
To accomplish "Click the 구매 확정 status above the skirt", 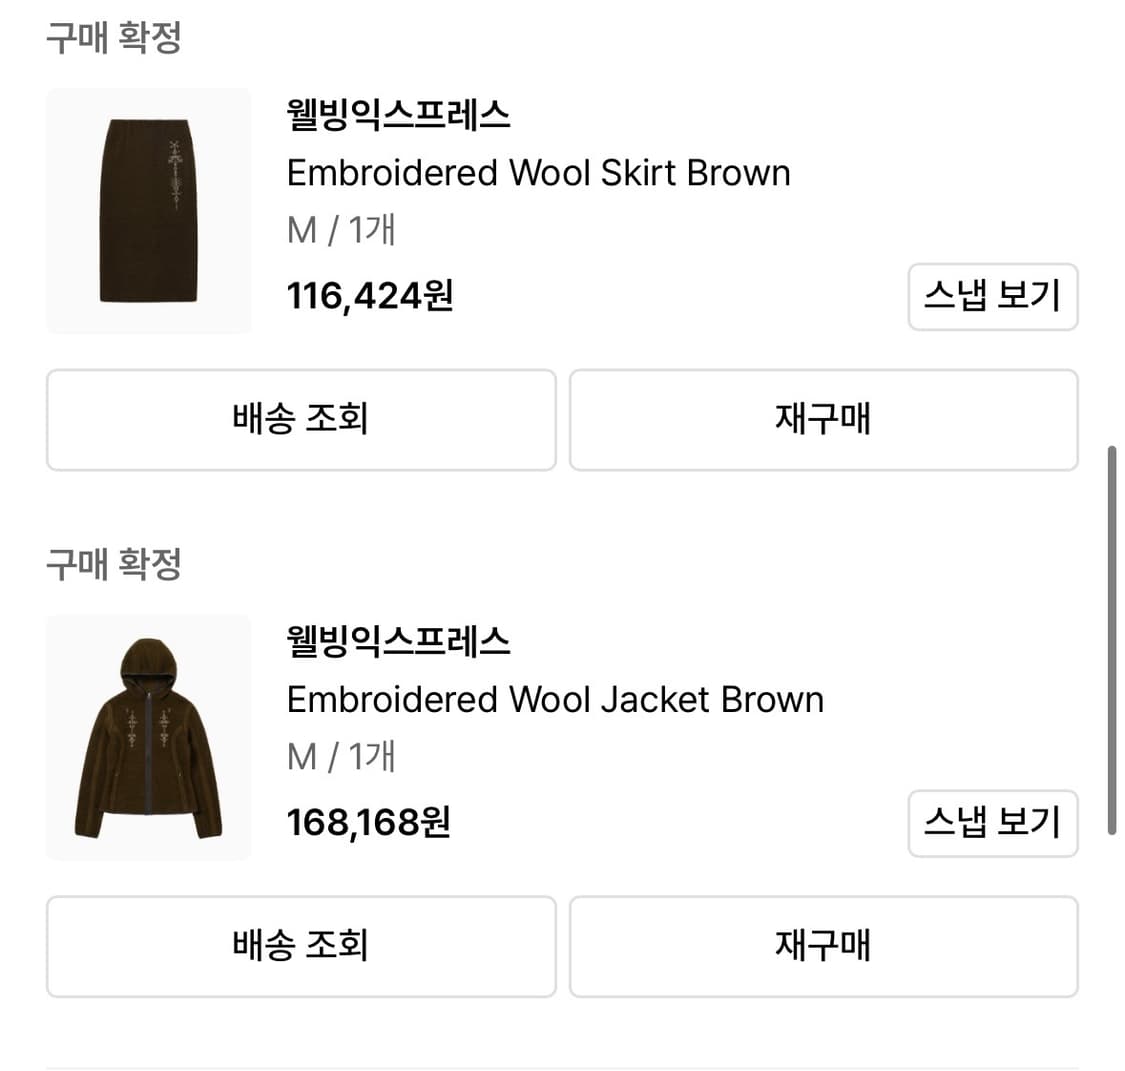I will pos(113,38).
